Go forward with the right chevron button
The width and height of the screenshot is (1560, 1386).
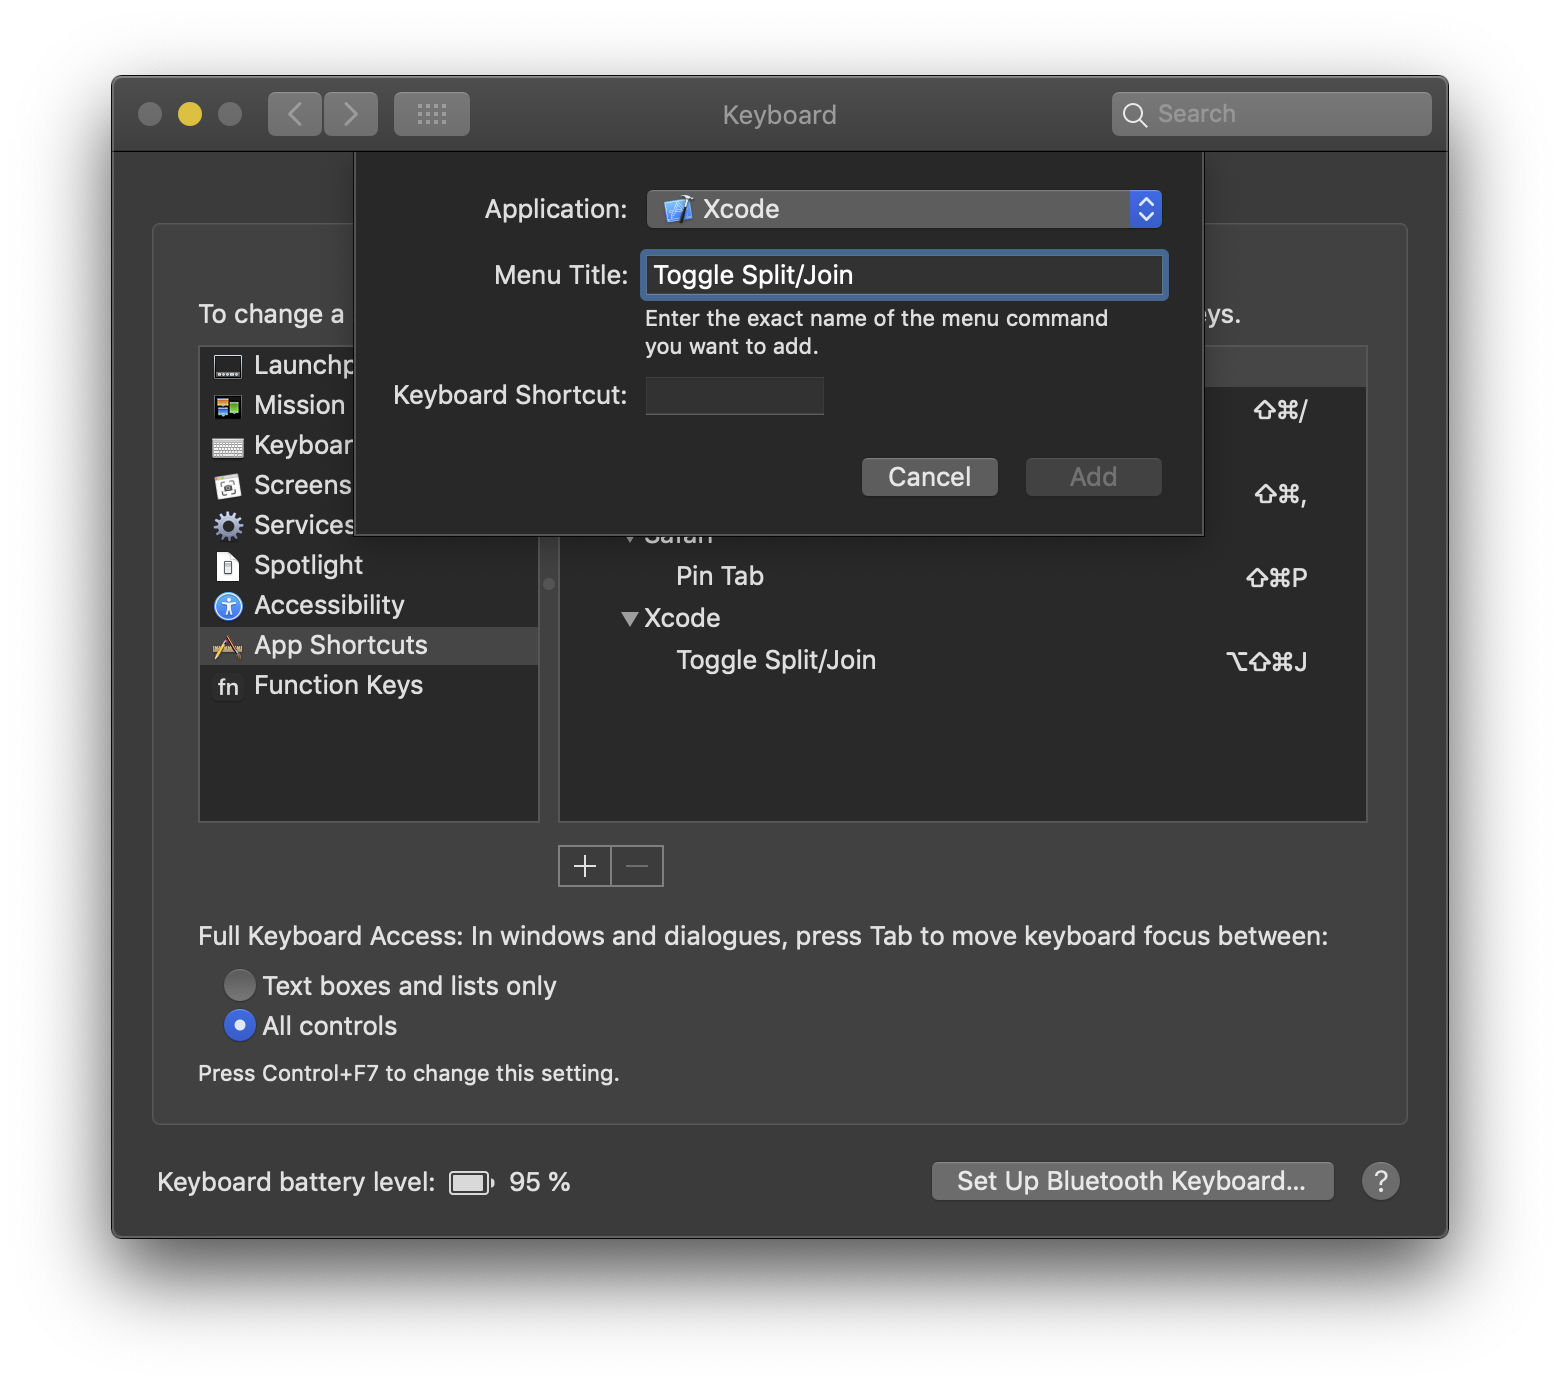pyautogui.click(x=351, y=114)
